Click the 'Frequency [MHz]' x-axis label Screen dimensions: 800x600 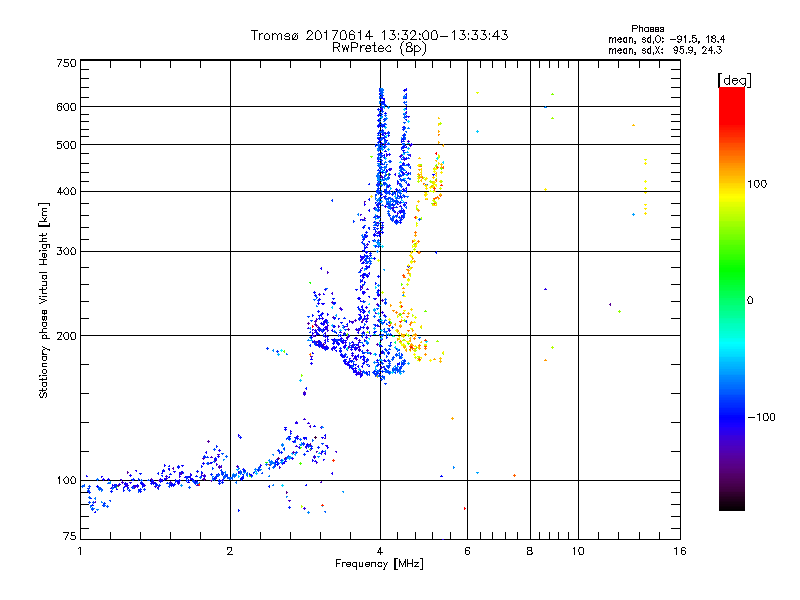pos(379,564)
